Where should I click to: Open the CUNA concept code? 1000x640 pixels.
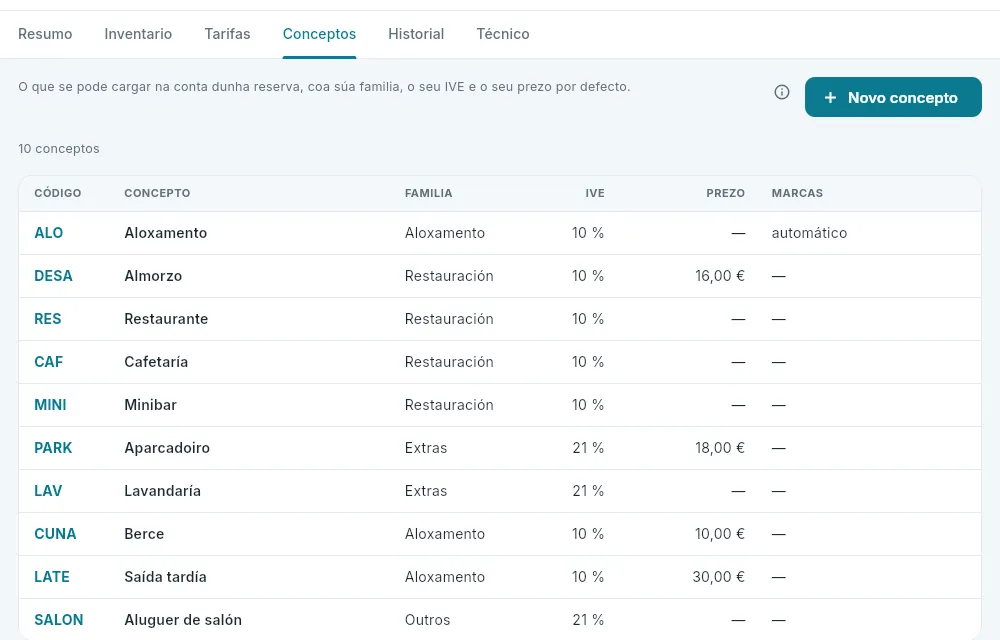(55, 534)
